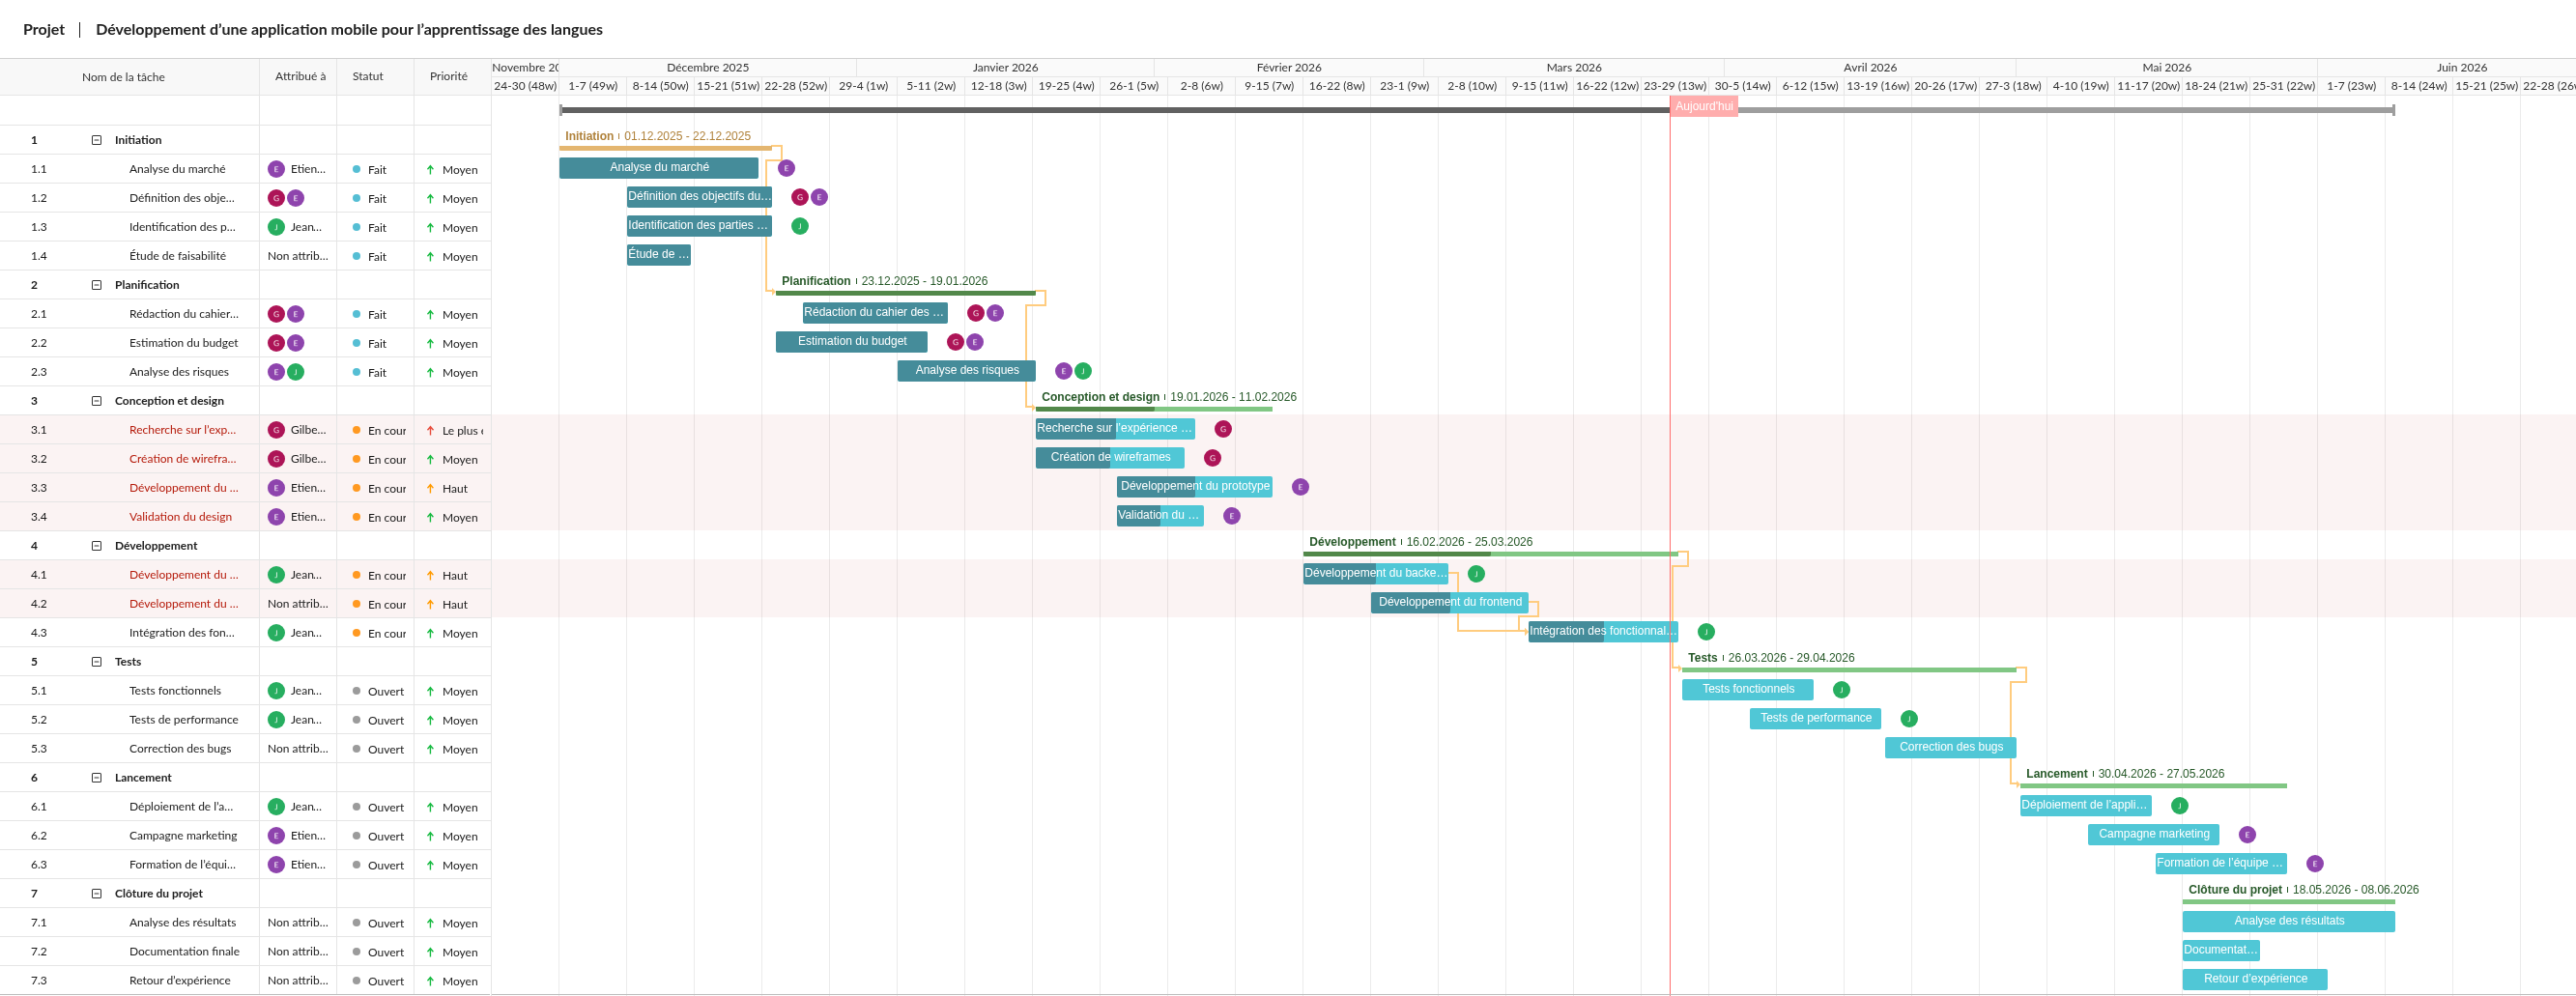The height and width of the screenshot is (996, 2576).
Task: Click the green Jean avatar beside Tests fonctionnels bar
Action: pos(1841,690)
